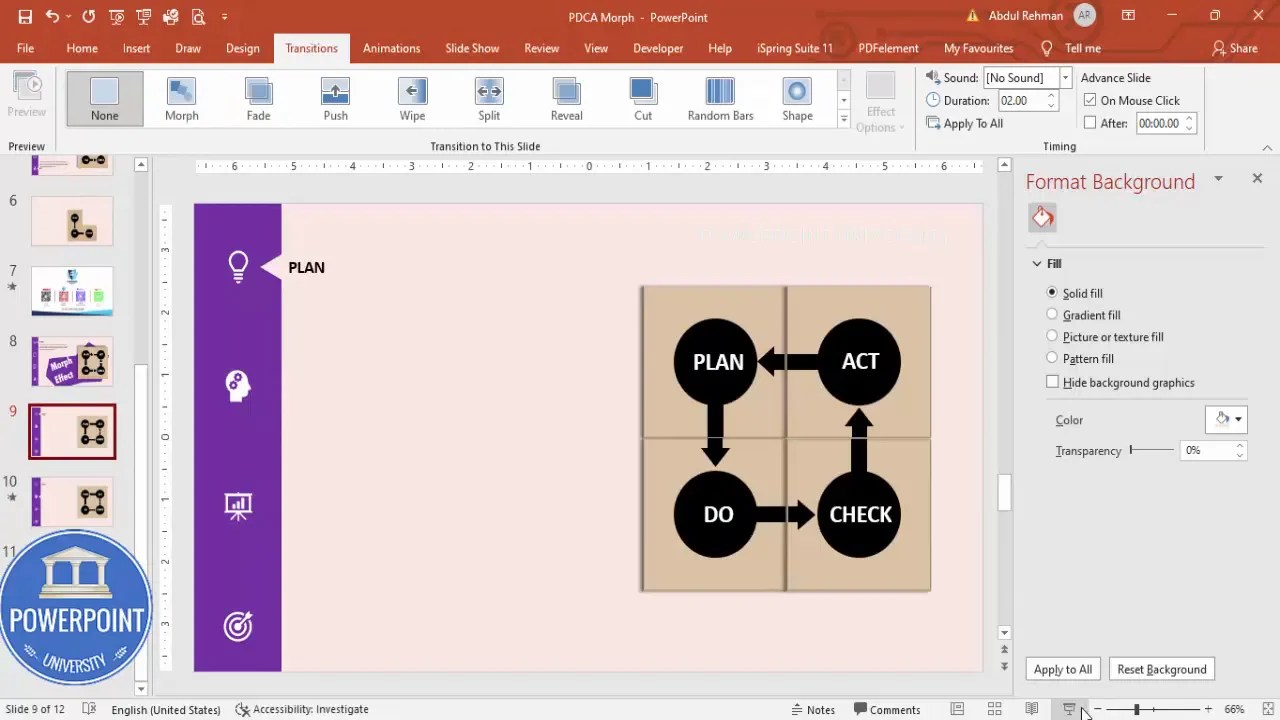
Task: Collapse the ribbon
Action: pos(1268,147)
